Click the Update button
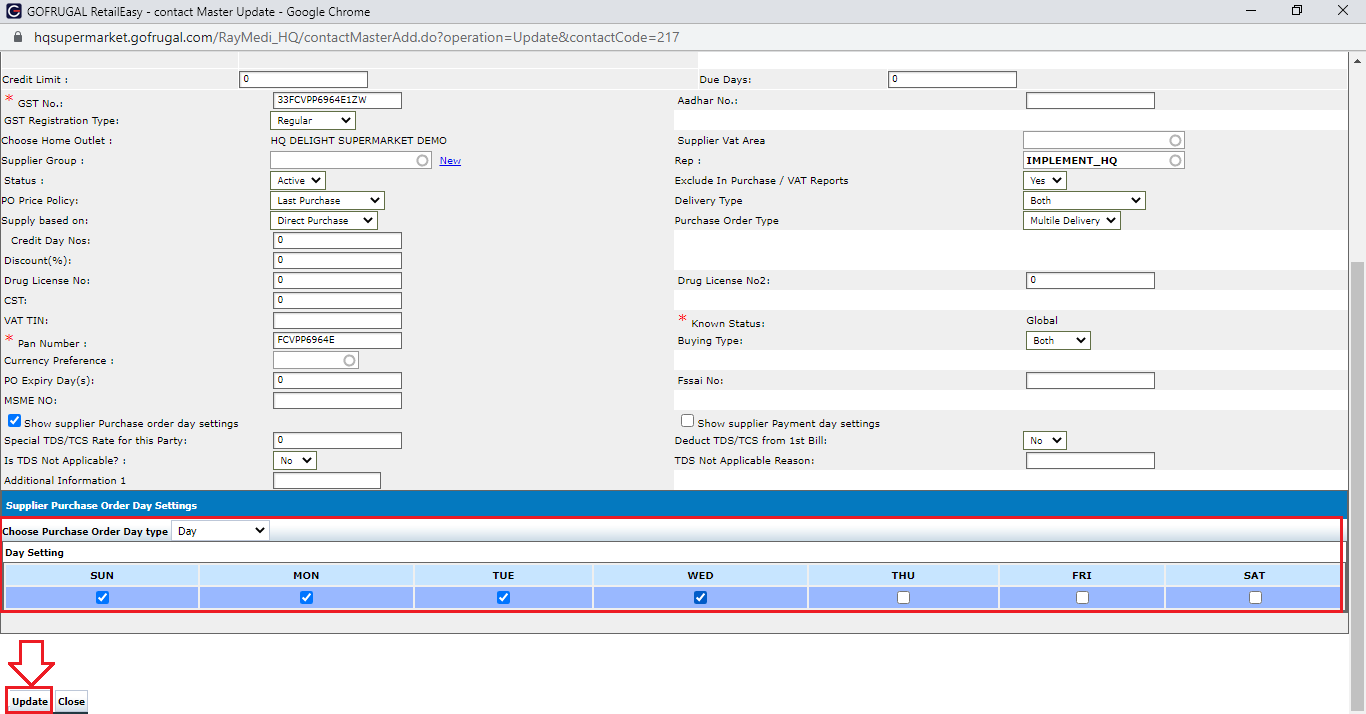 [x=29, y=702]
